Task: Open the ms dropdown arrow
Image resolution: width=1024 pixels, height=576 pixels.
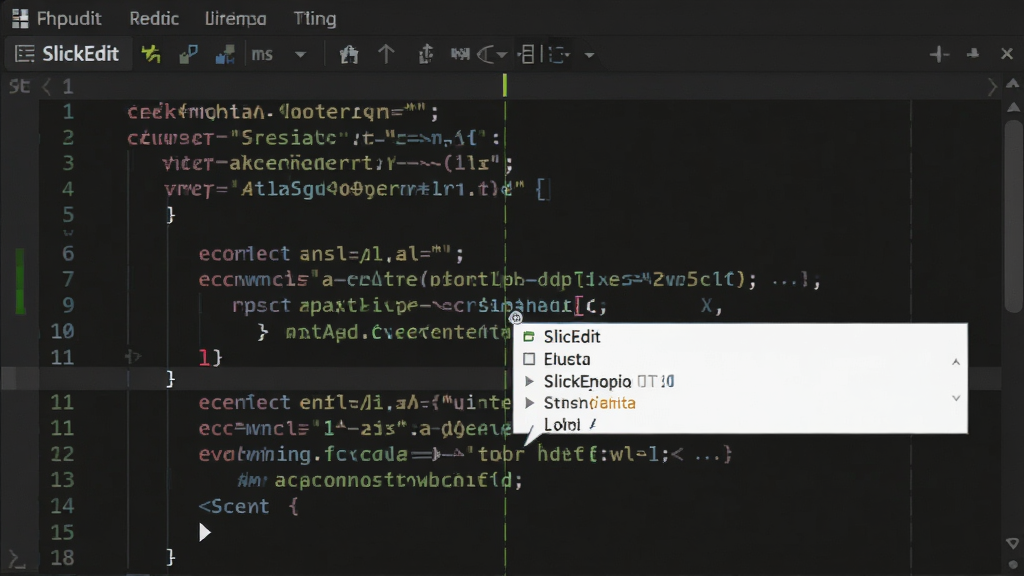Action: [x=300, y=55]
